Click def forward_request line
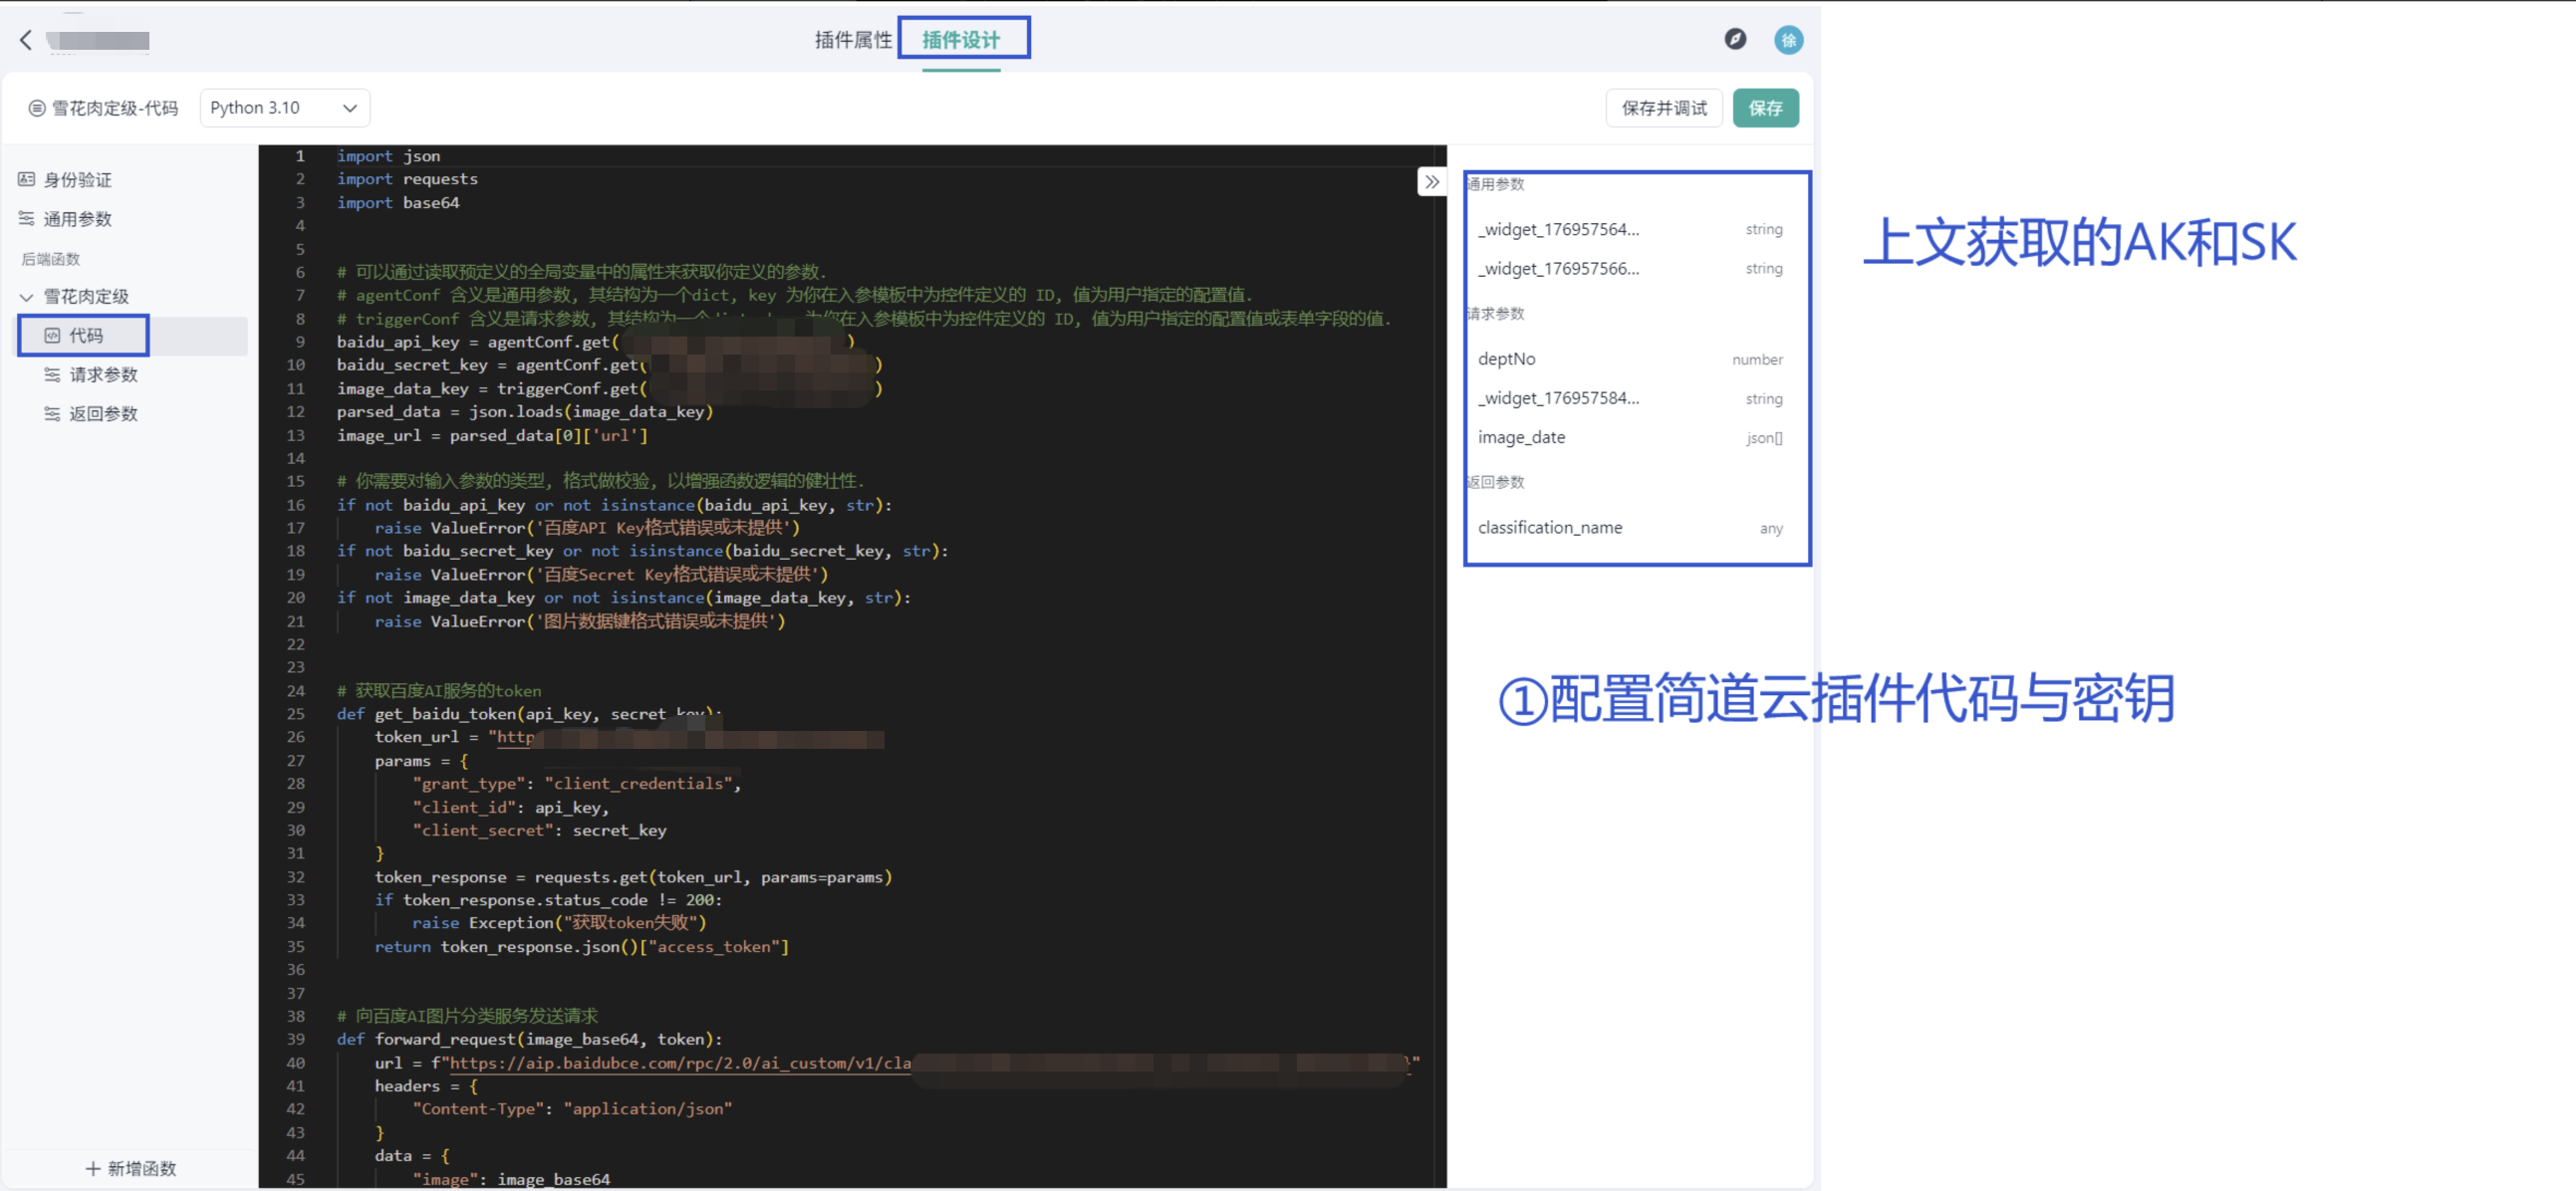 pos(529,1039)
